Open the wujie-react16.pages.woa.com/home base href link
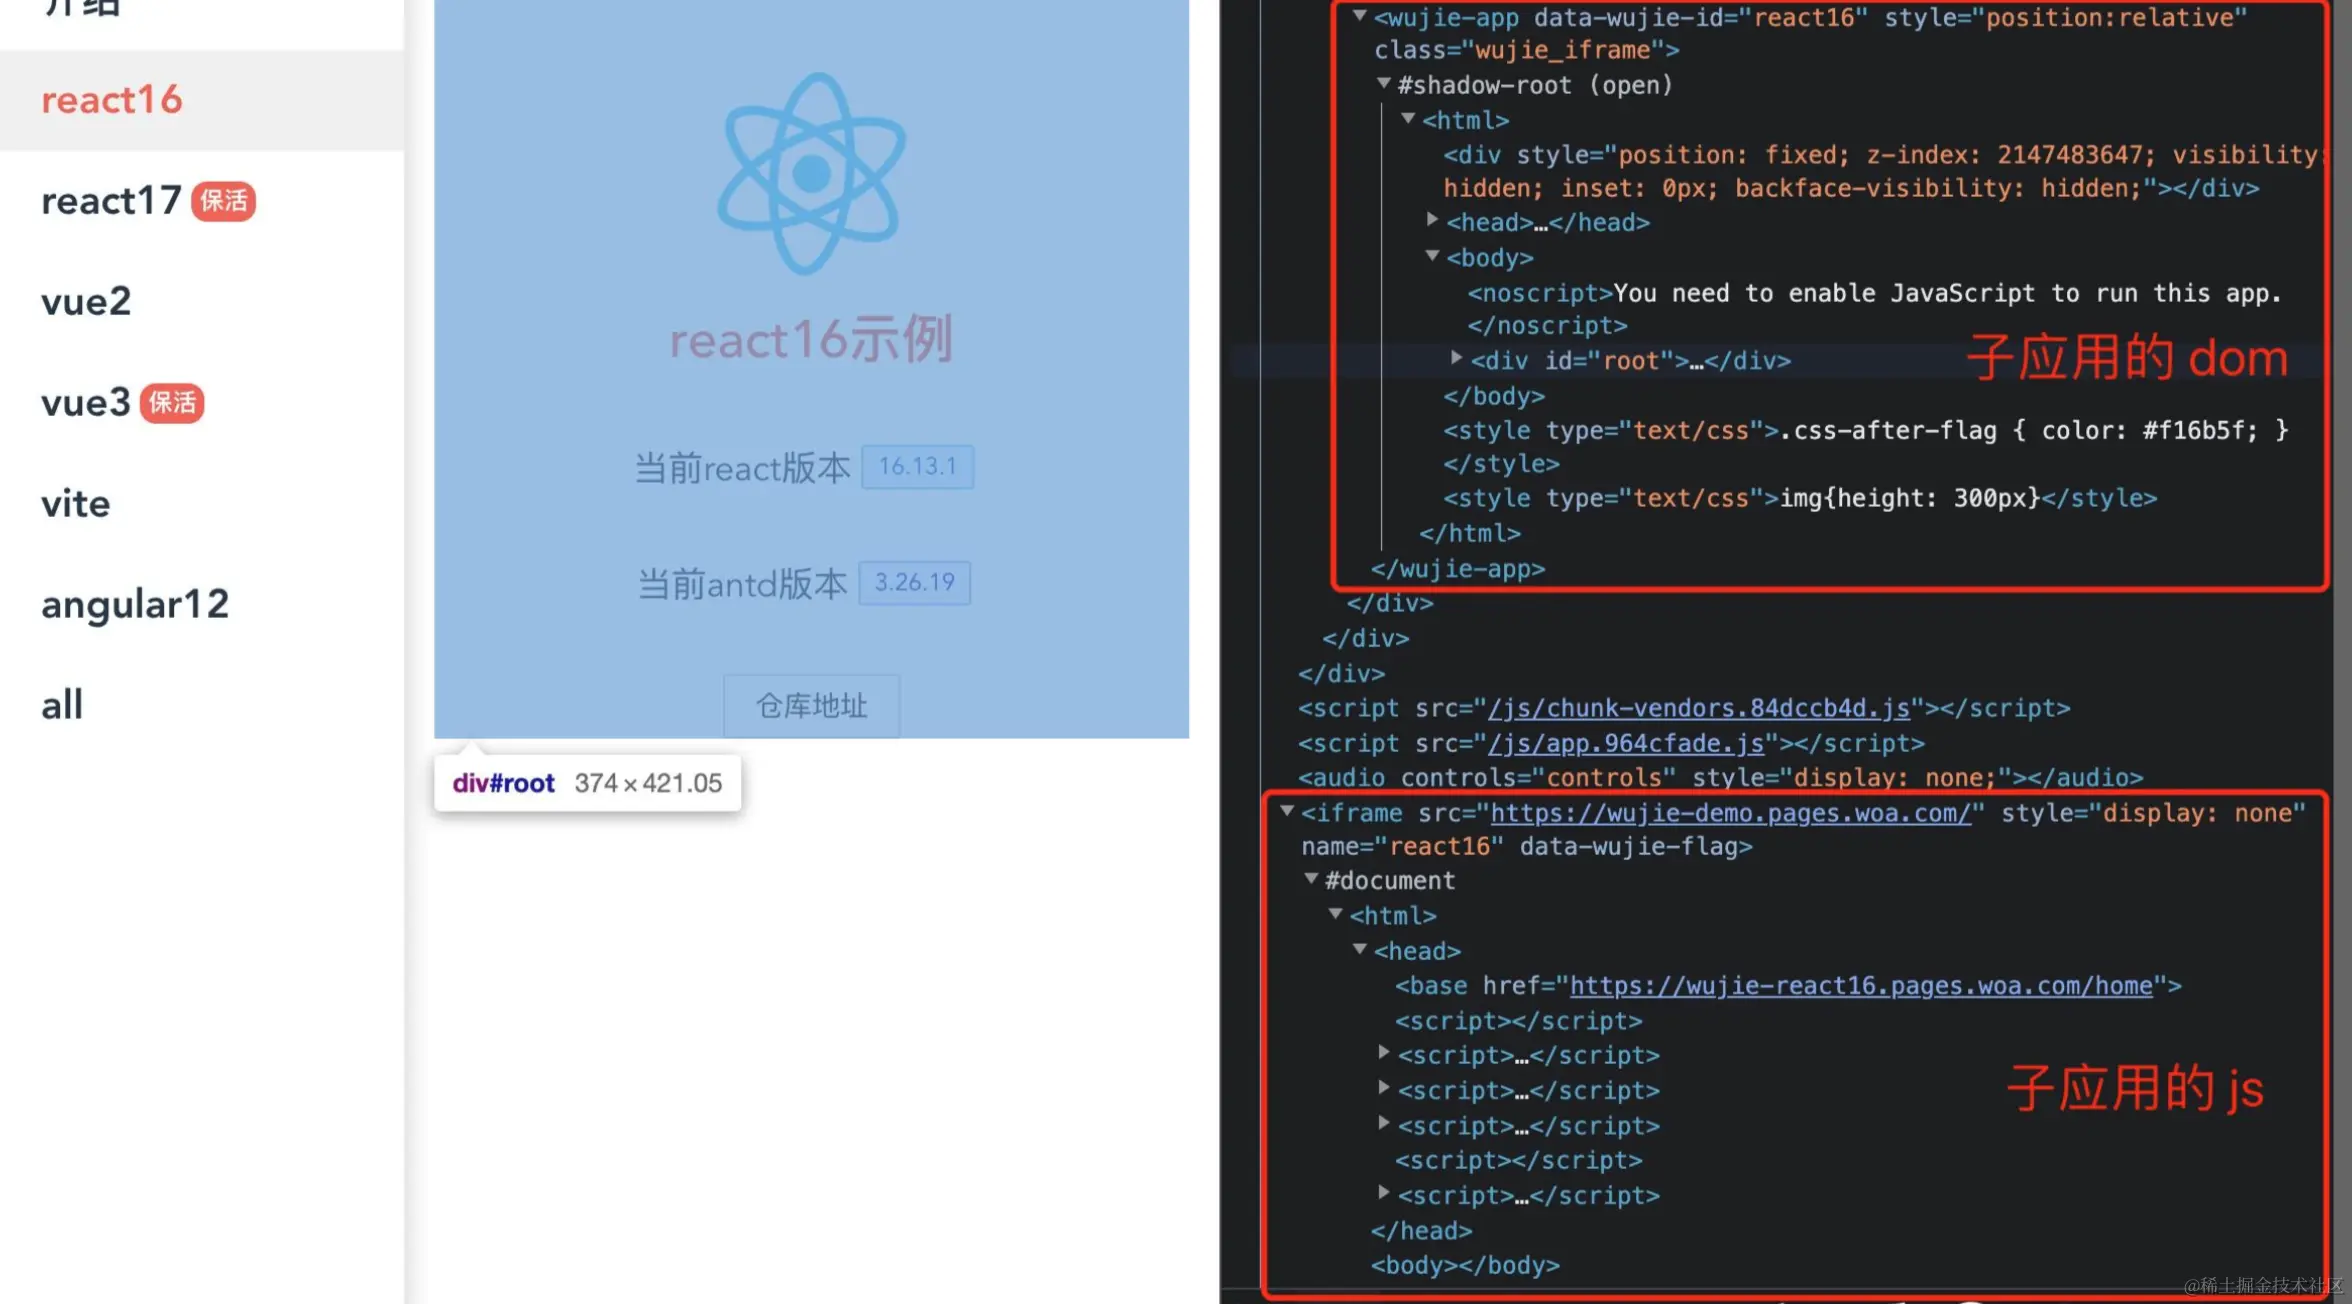The height and width of the screenshot is (1304, 2352). (x=1861, y=986)
